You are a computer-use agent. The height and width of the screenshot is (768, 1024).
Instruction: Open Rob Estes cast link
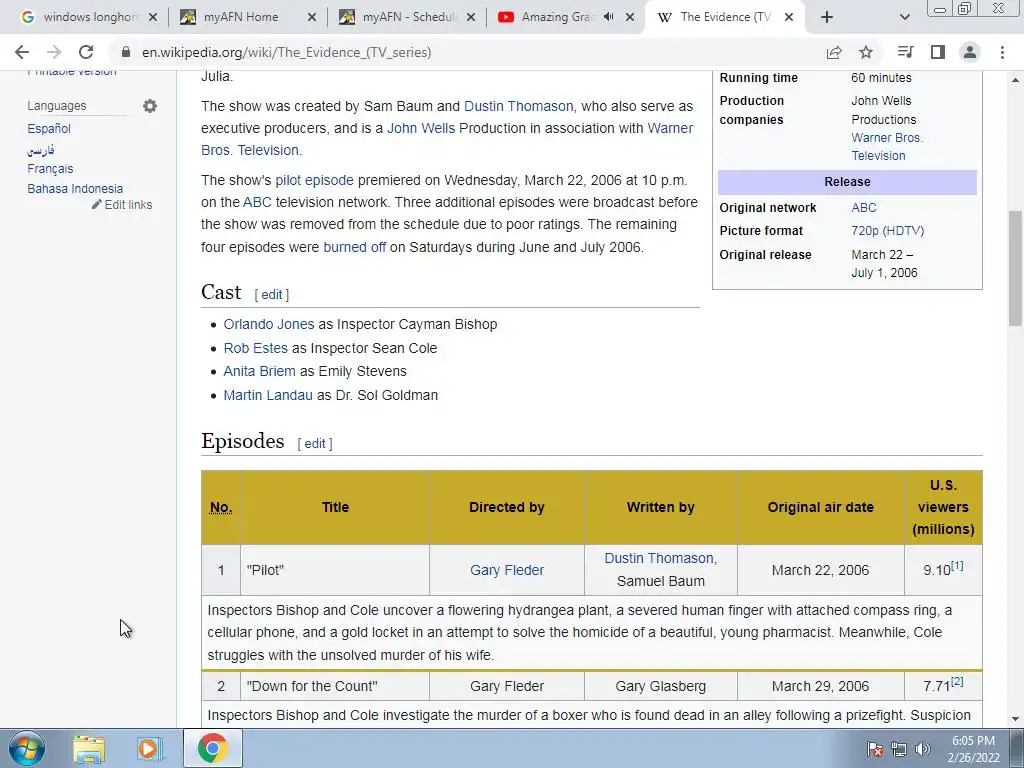(255, 348)
